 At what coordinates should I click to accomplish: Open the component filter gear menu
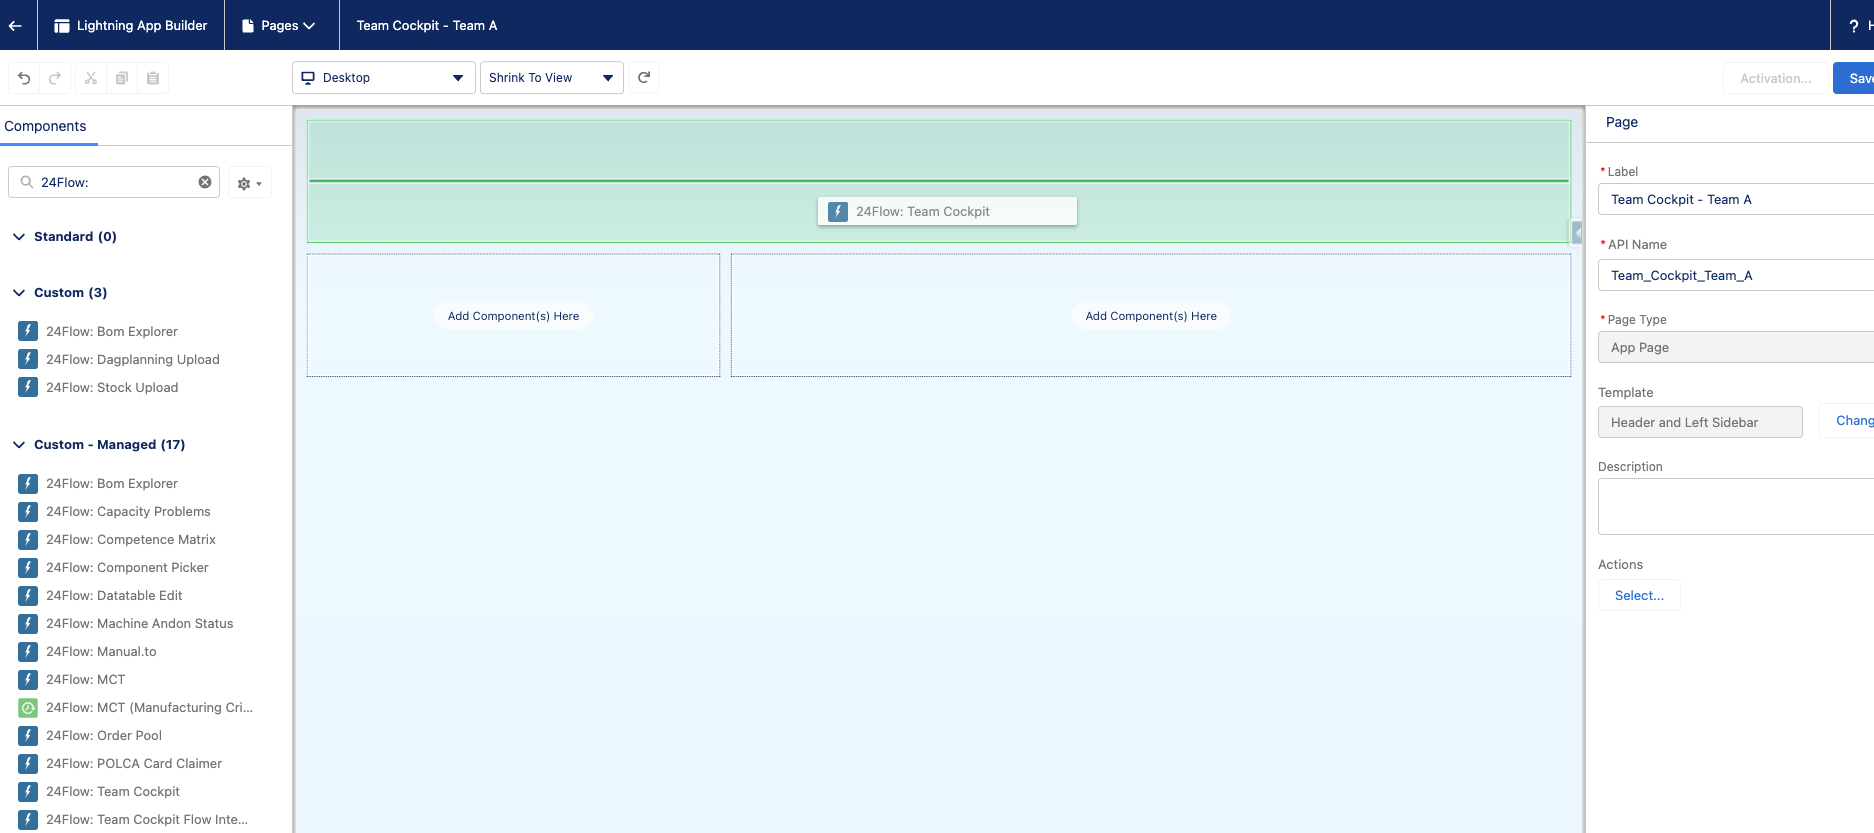point(249,183)
